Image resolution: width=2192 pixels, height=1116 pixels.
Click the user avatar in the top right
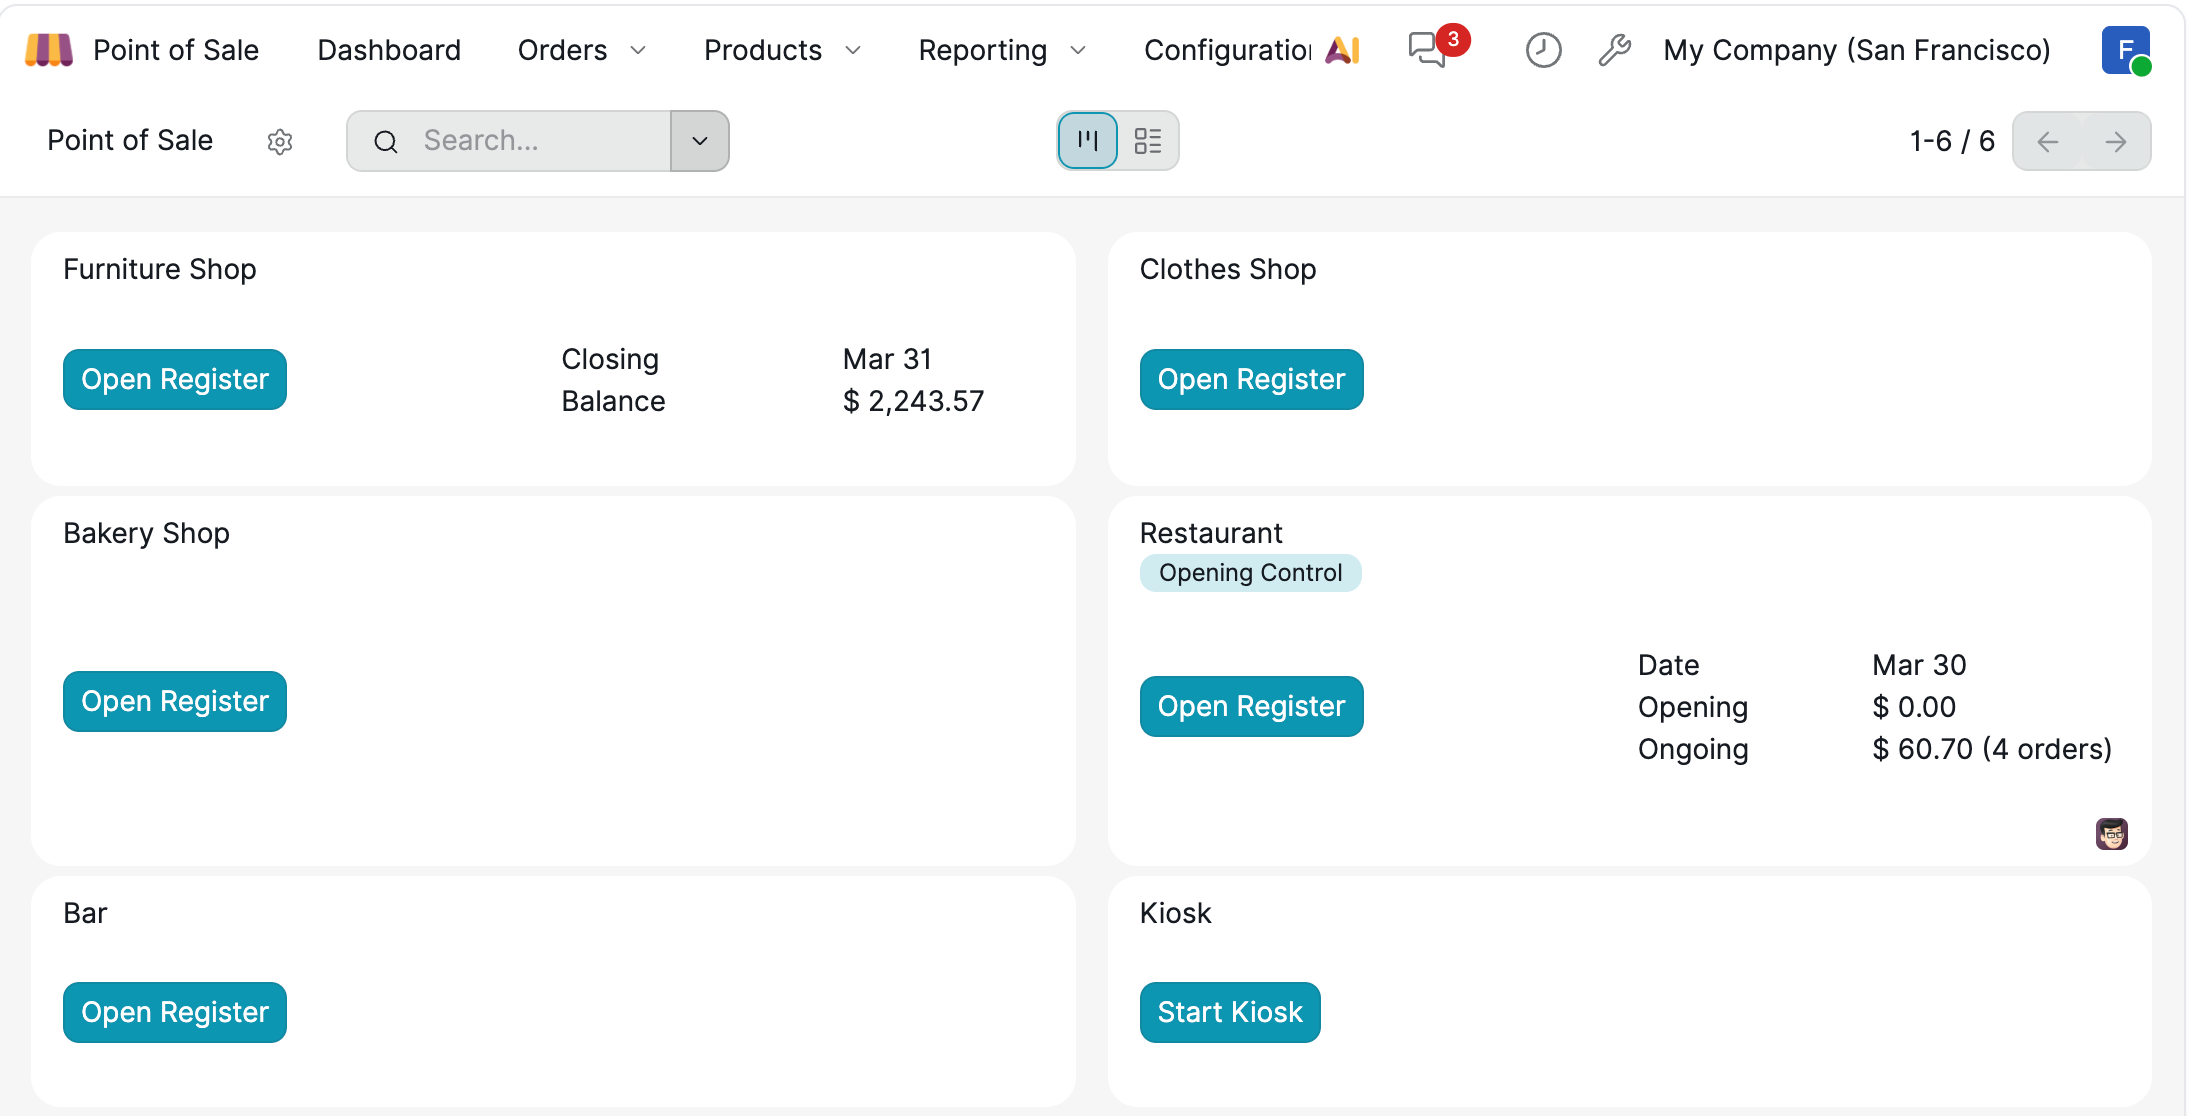click(x=2125, y=50)
